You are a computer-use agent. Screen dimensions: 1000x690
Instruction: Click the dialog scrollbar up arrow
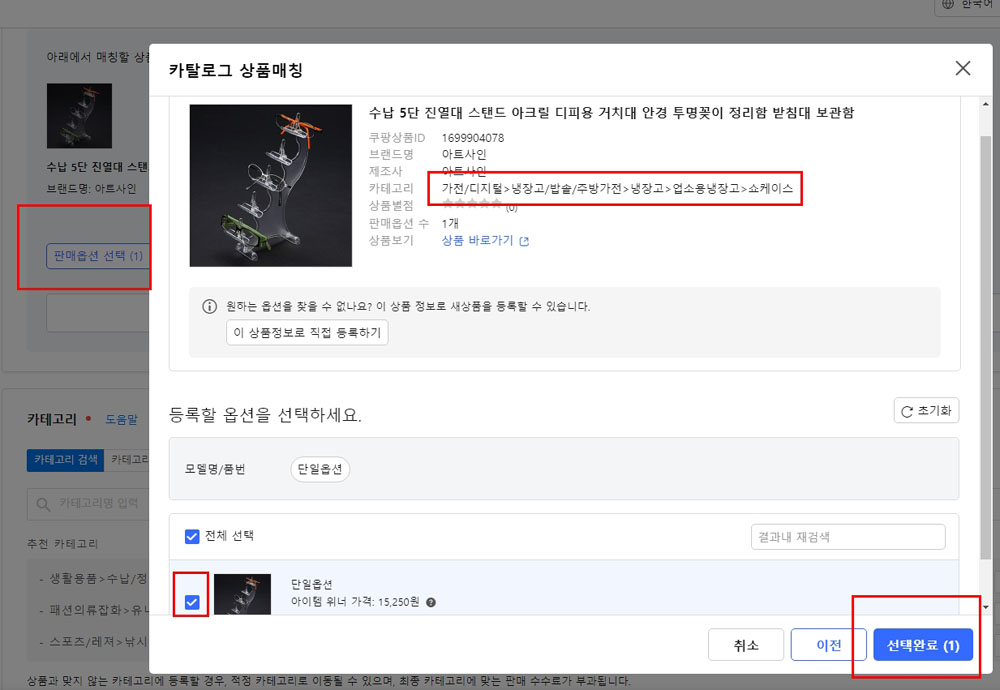(x=985, y=104)
